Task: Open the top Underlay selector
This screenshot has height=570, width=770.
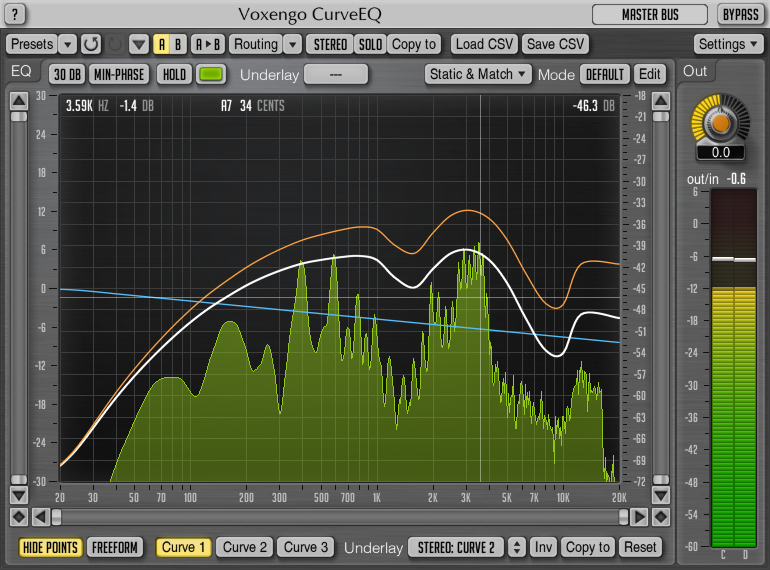Action: point(336,75)
